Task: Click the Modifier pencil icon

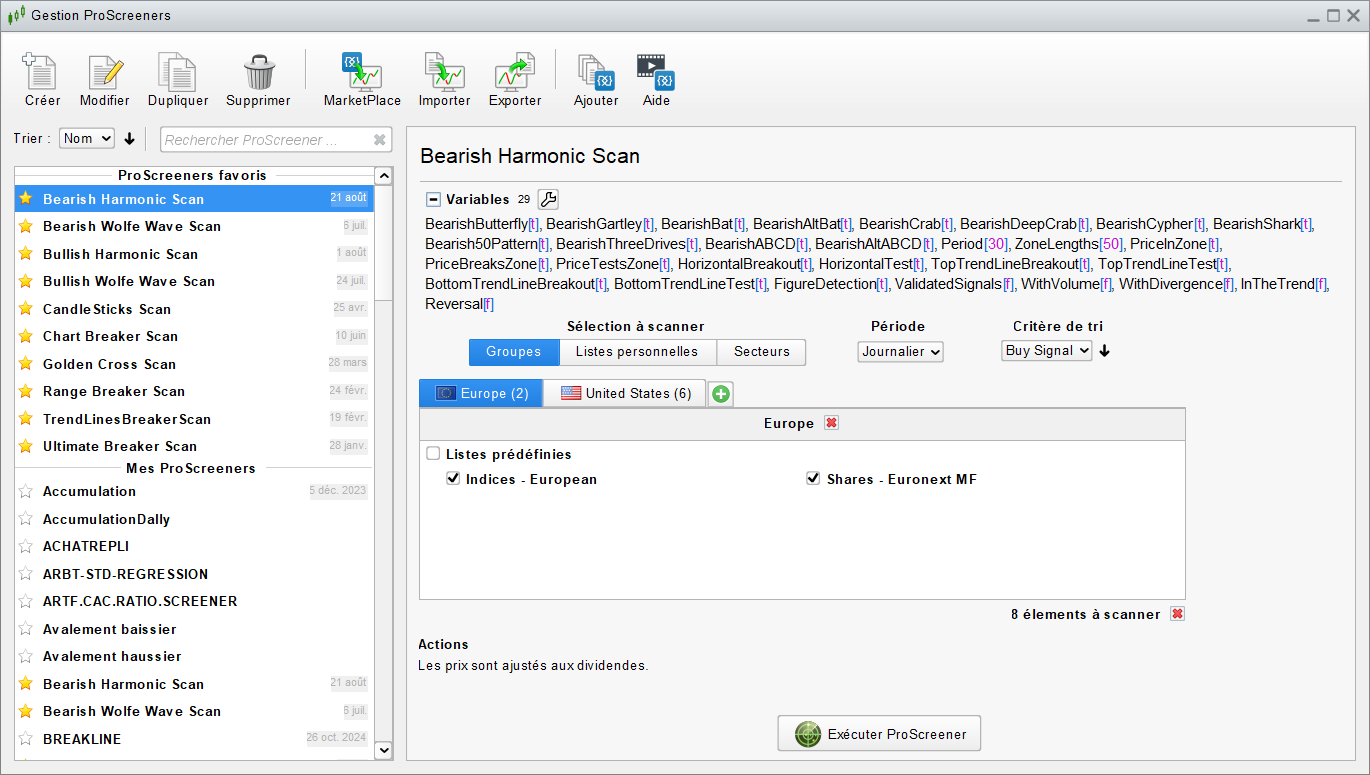Action: pyautogui.click(x=104, y=73)
